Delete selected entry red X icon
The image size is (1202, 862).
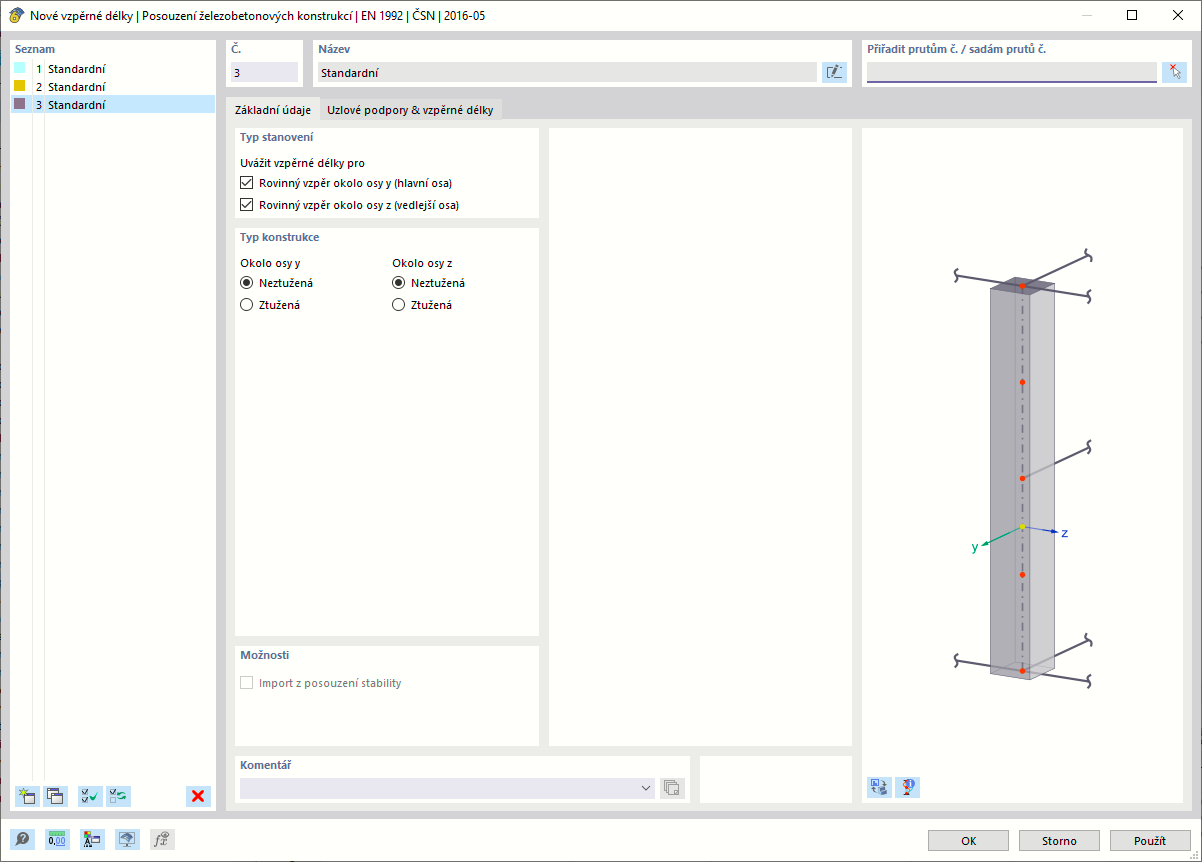click(198, 796)
